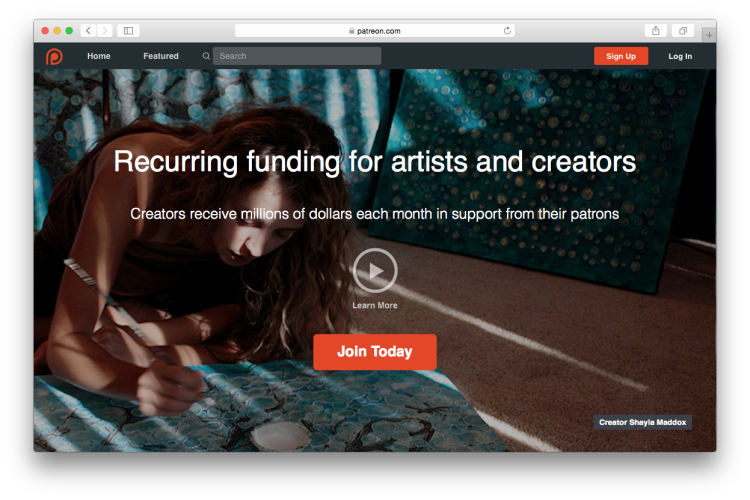750x500 pixels.
Task: Click the Patreon logo icon
Action: pos(54,56)
